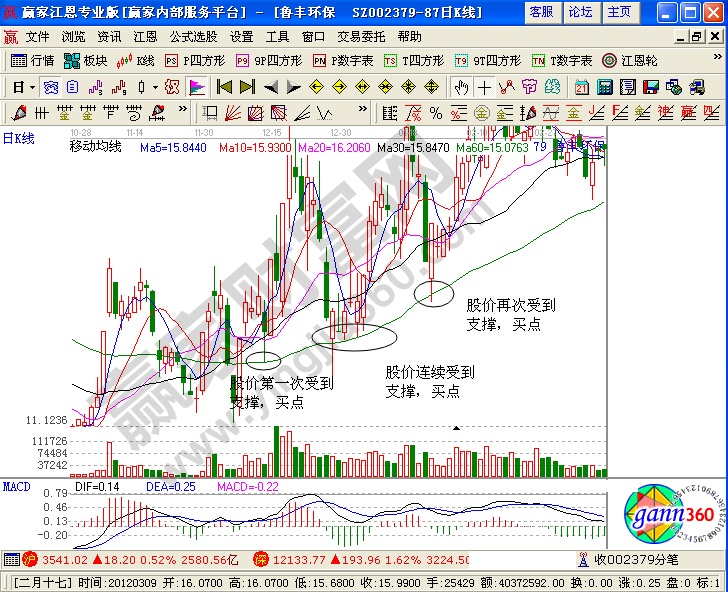Click the 客服 customer service button
728x592 pixels.
click(541, 12)
